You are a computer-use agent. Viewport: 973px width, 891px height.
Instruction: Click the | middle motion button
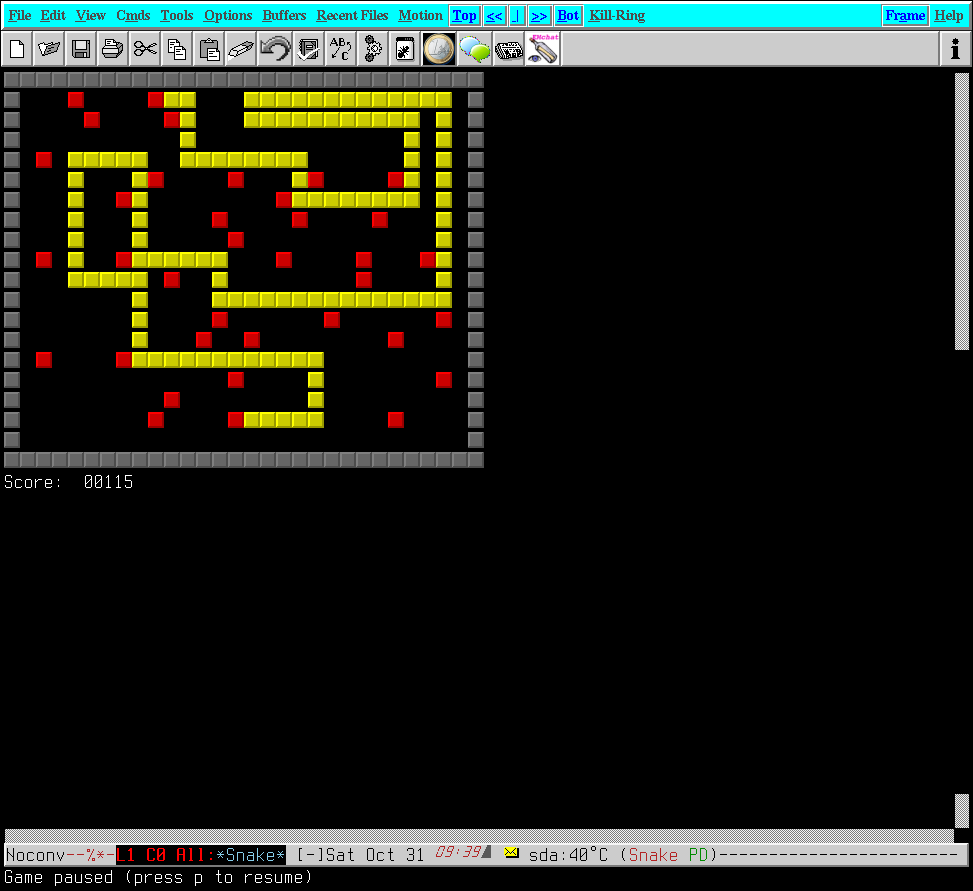(x=517, y=16)
